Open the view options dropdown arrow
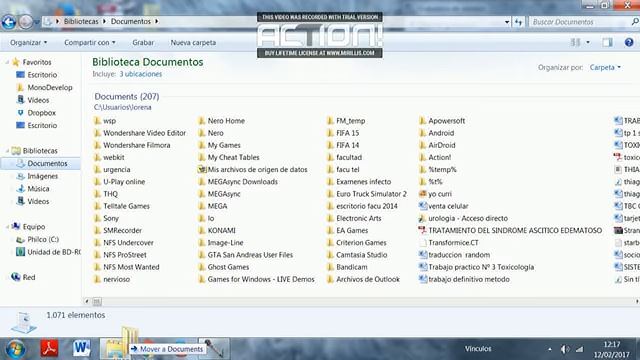 click(x=588, y=42)
